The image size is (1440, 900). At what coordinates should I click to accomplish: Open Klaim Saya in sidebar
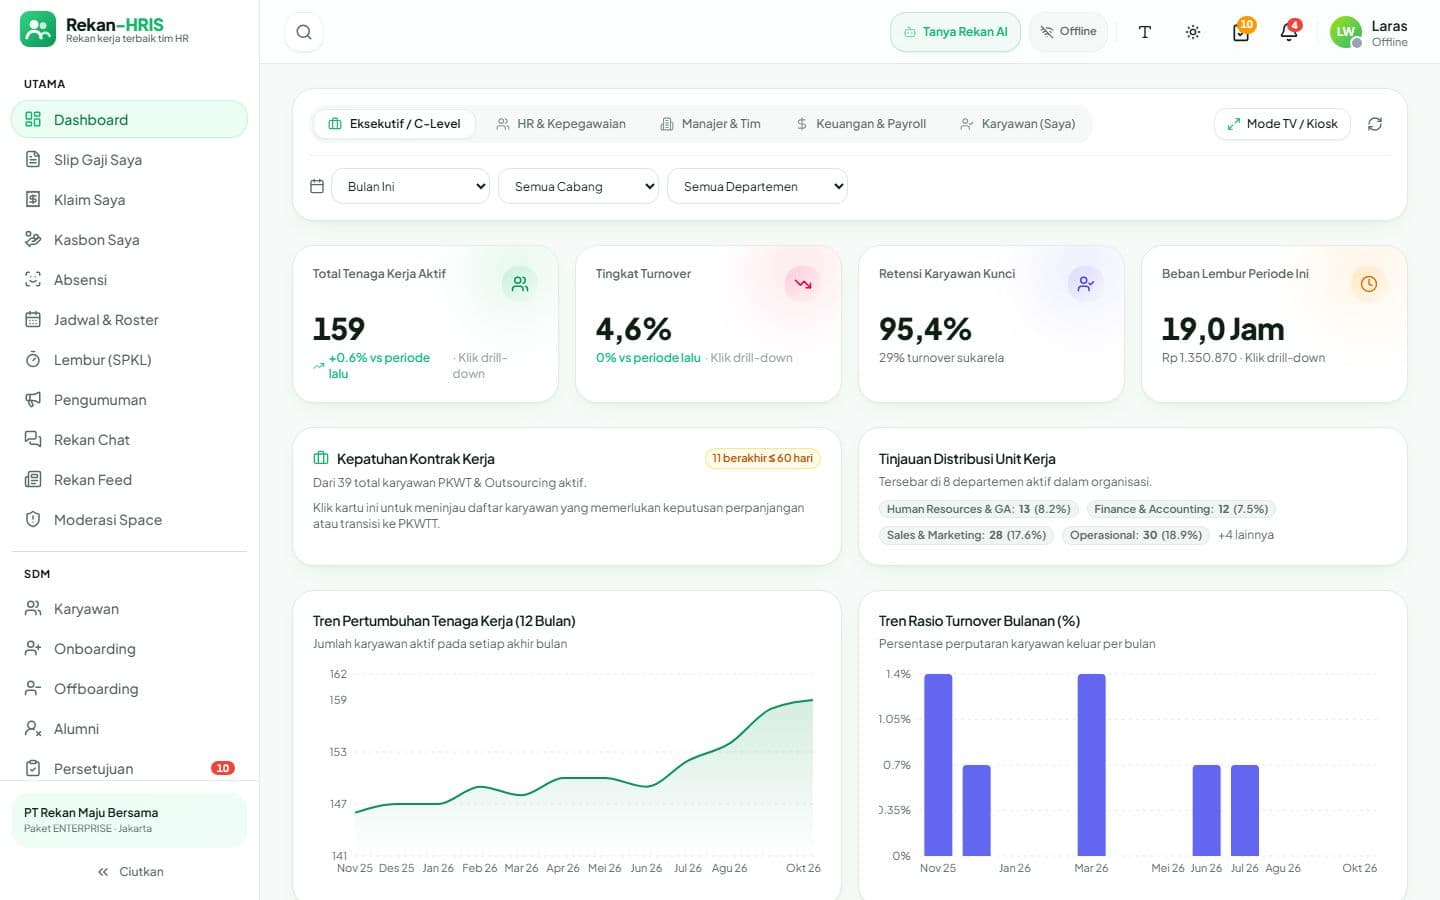[x=129, y=200]
